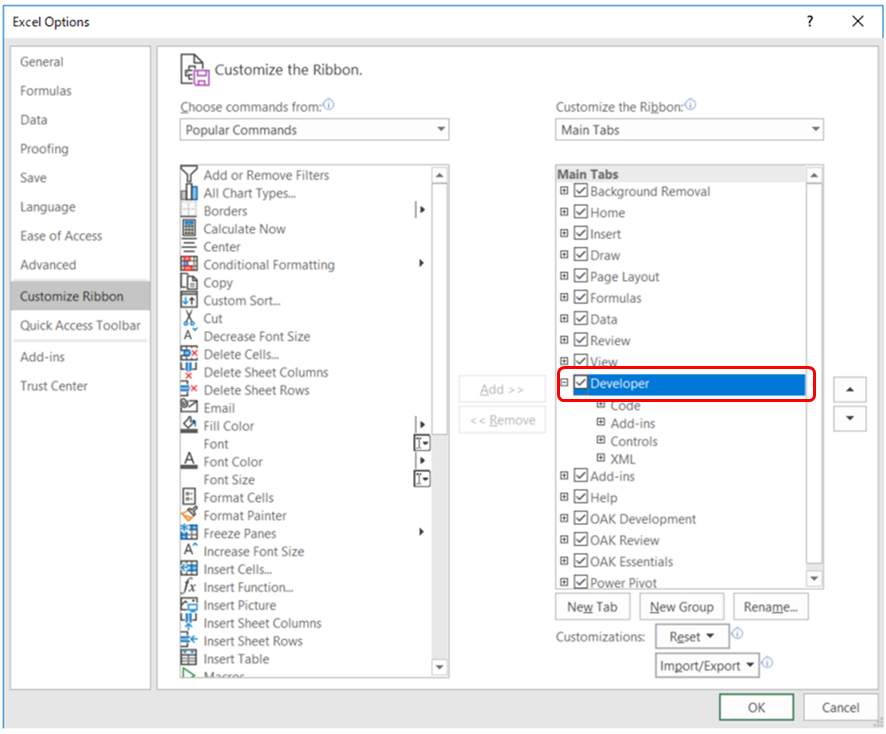Uncheck the Background Removal tab checkbox
Screen dimensions: 886x734
[581, 190]
